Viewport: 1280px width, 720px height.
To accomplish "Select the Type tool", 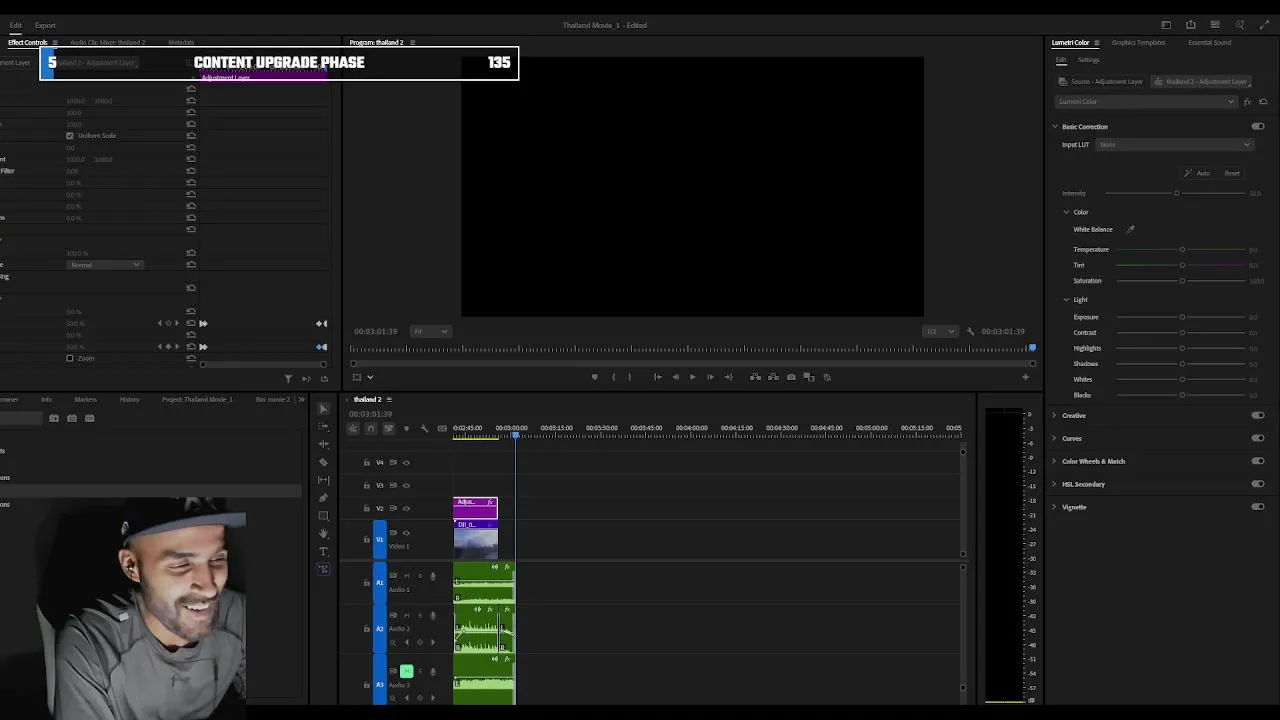I will [x=323, y=552].
